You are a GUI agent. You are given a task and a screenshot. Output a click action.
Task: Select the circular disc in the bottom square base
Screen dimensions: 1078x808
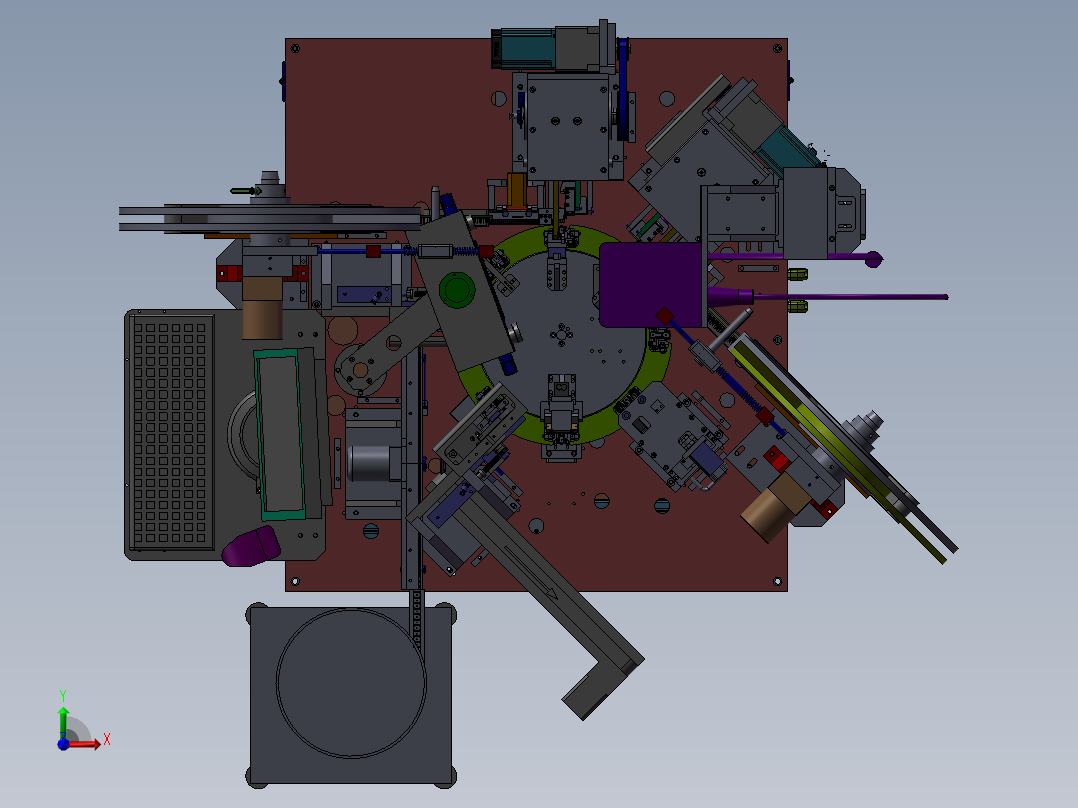coord(351,683)
